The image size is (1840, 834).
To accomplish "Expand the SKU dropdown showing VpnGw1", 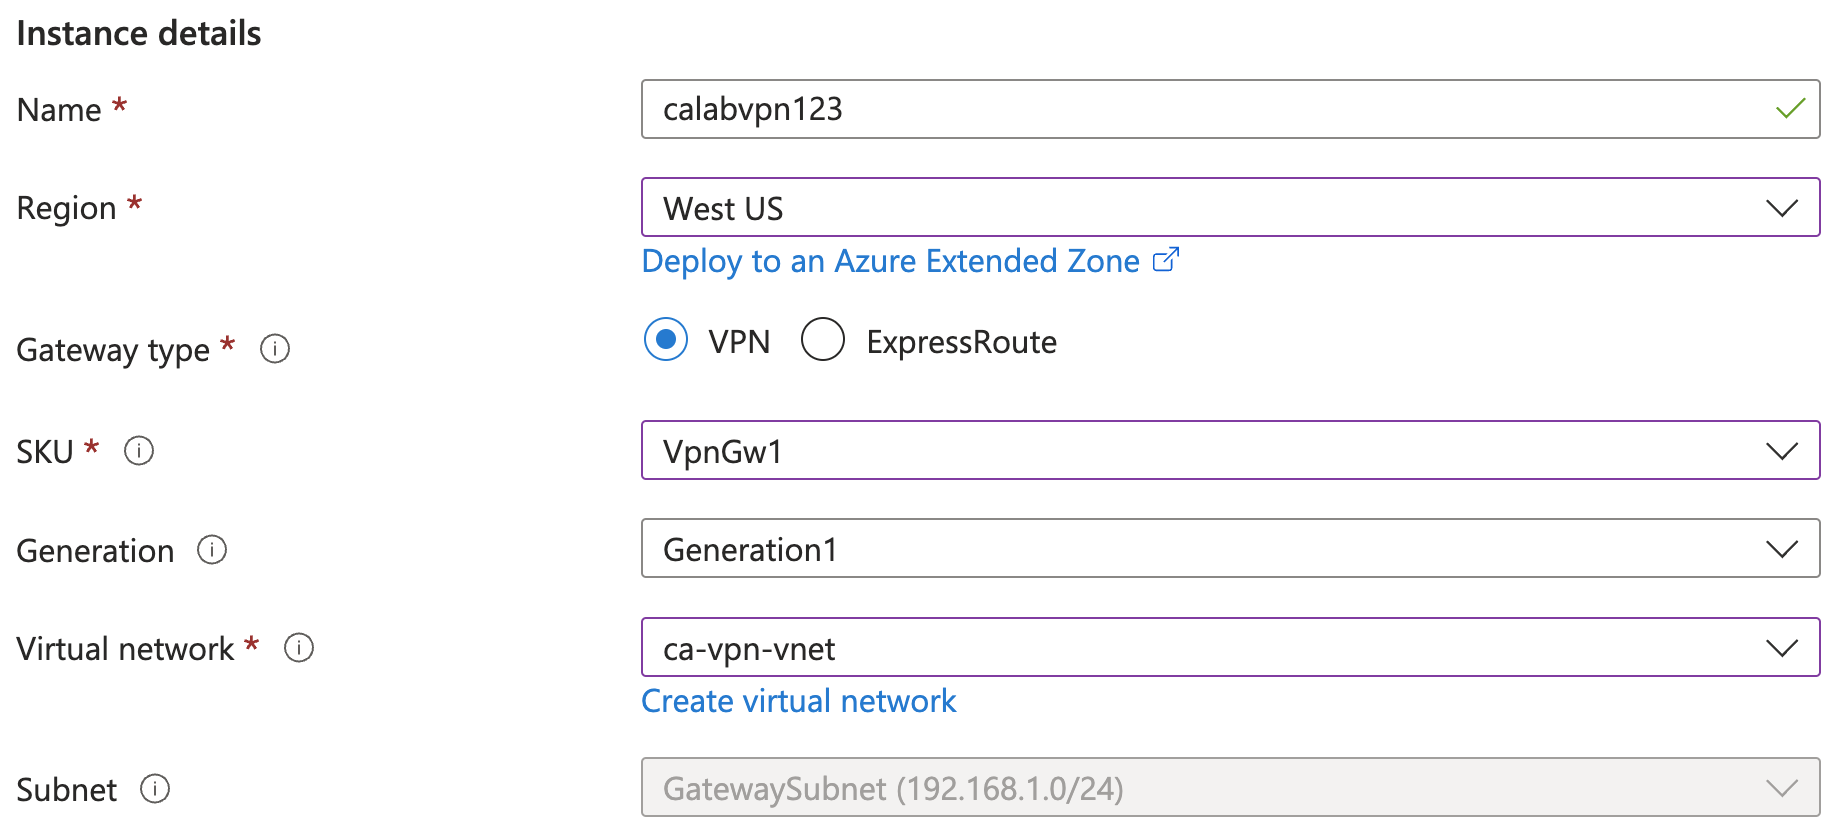I will [1230, 451].
